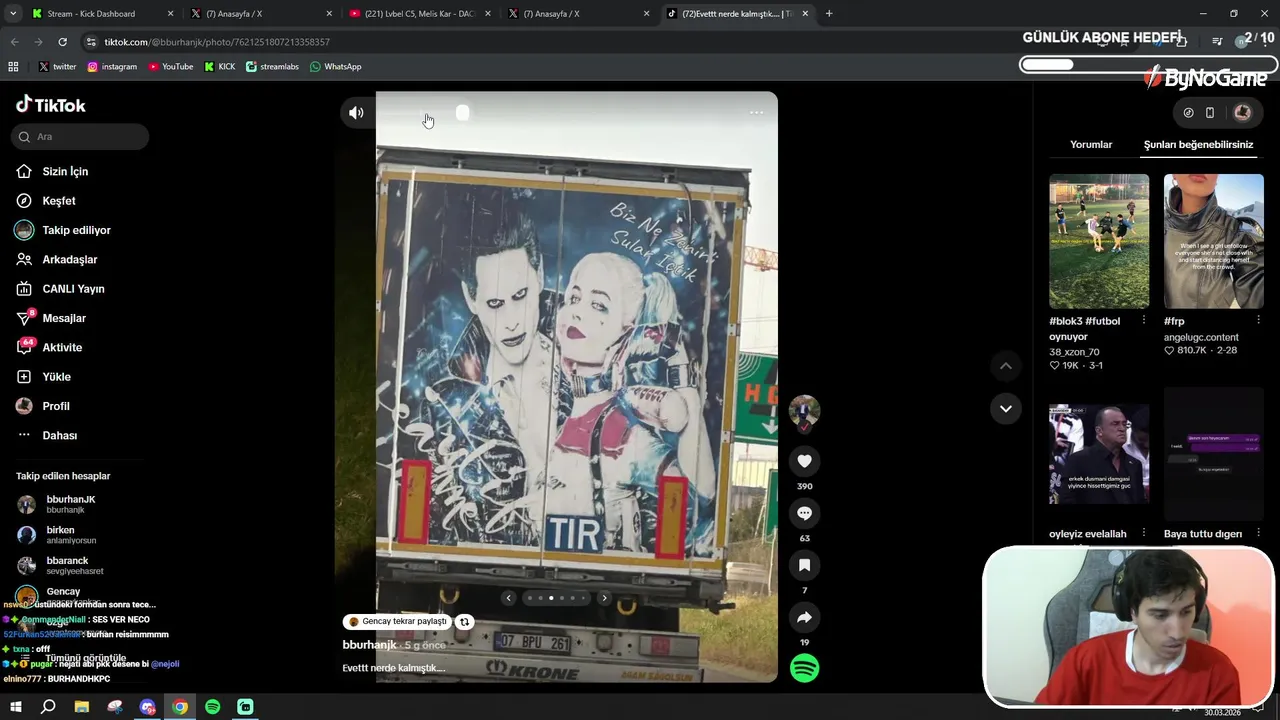The height and width of the screenshot is (720, 1280).
Task: Open the bburhanjk username under the post
Action: (370, 645)
